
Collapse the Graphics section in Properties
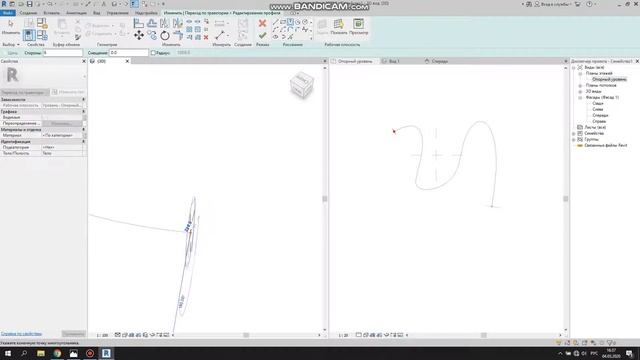click(x=84, y=111)
